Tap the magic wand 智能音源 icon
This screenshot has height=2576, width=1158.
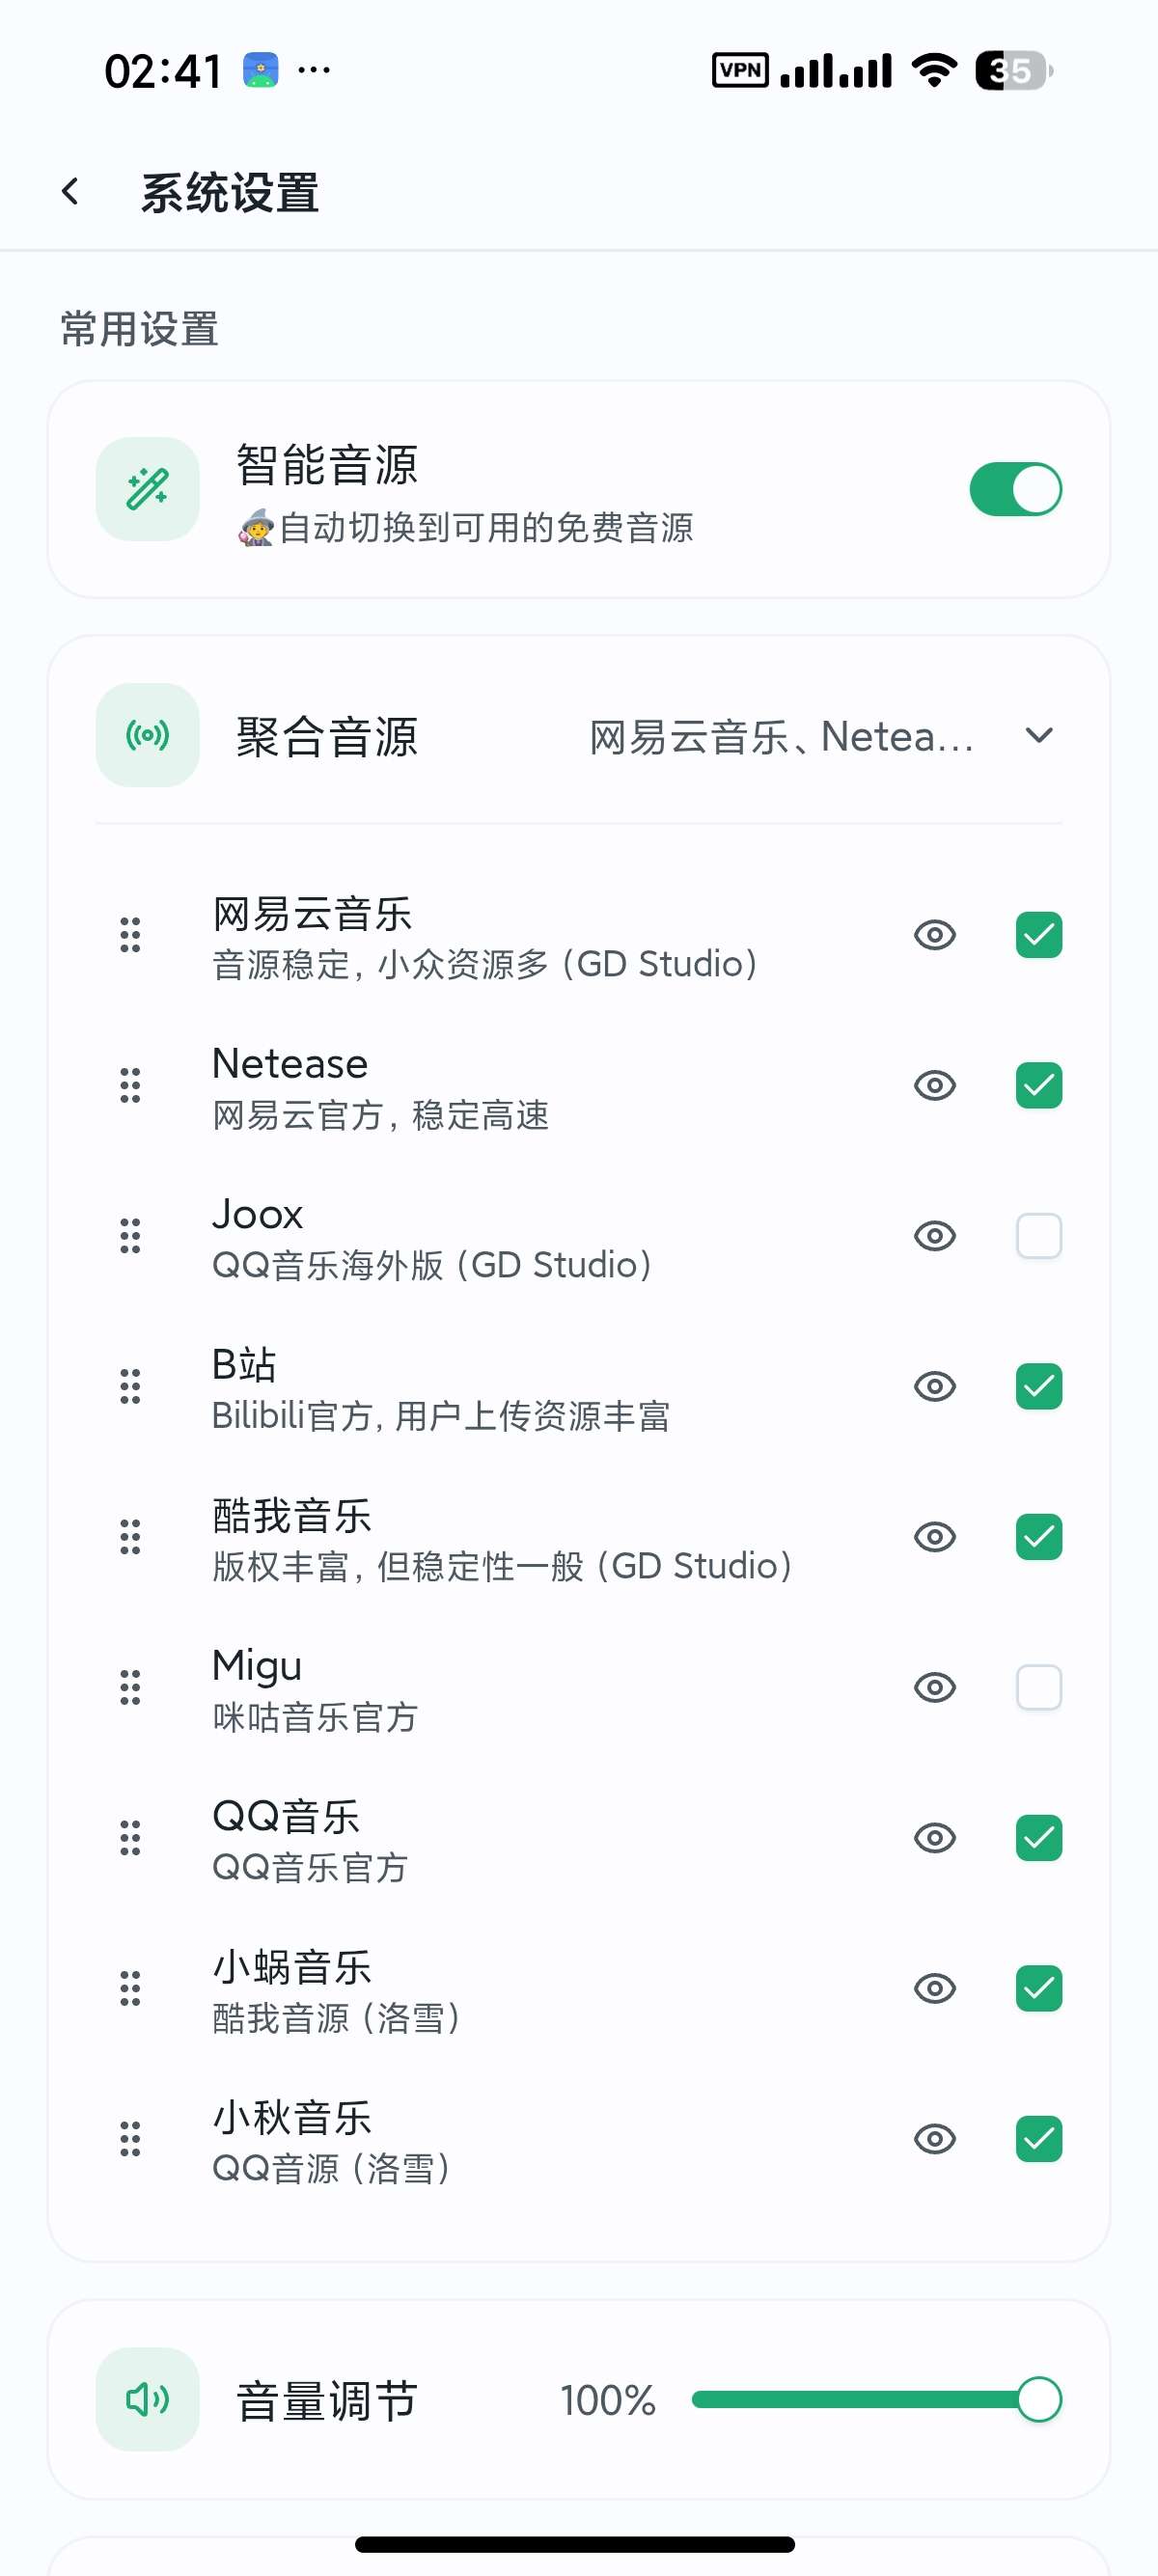pos(148,489)
